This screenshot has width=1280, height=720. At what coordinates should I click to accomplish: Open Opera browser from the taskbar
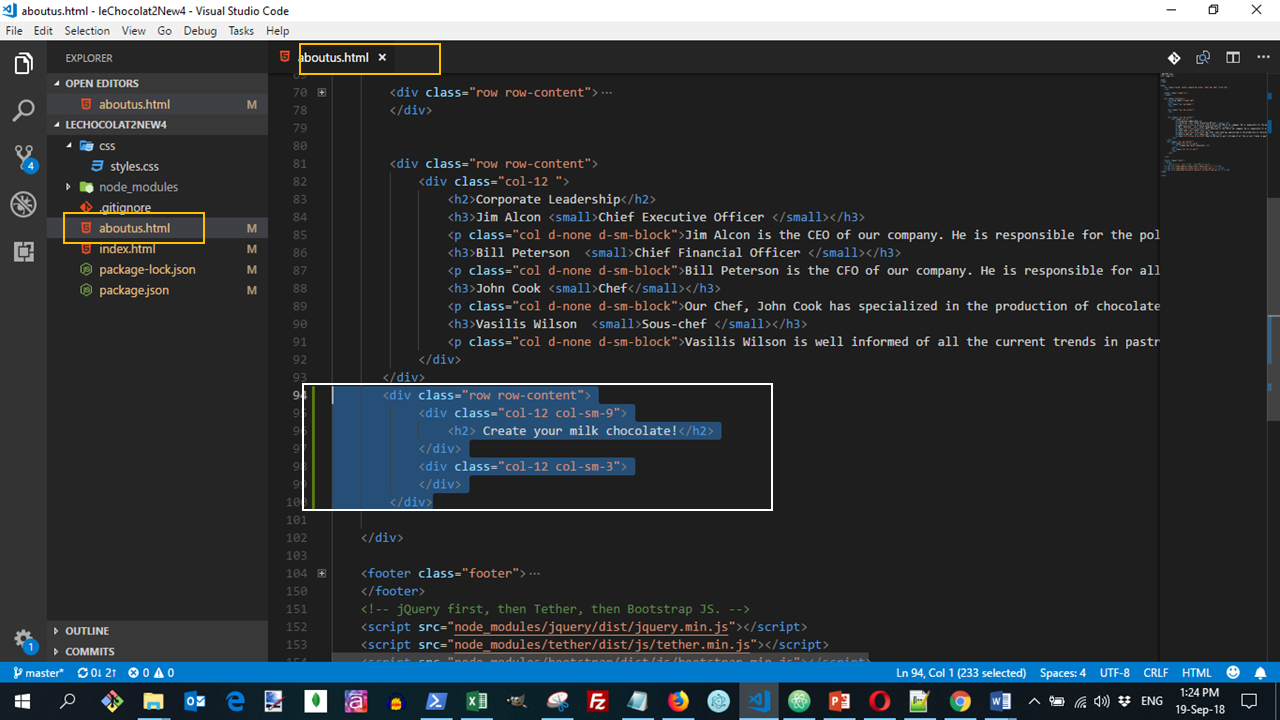tap(880, 701)
